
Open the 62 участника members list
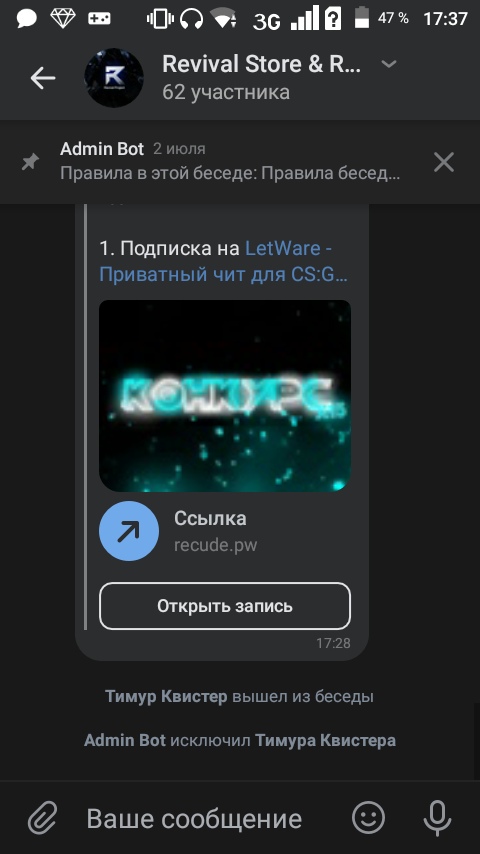point(226,92)
